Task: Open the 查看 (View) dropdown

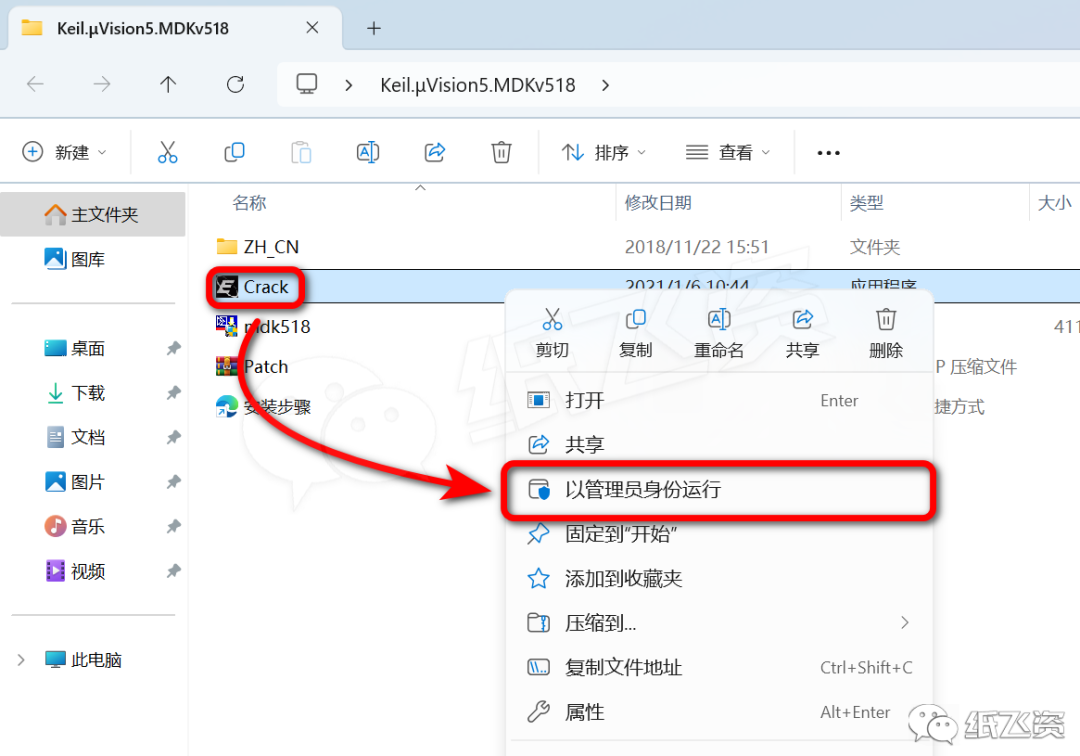Action: click(x=727, y=152)
